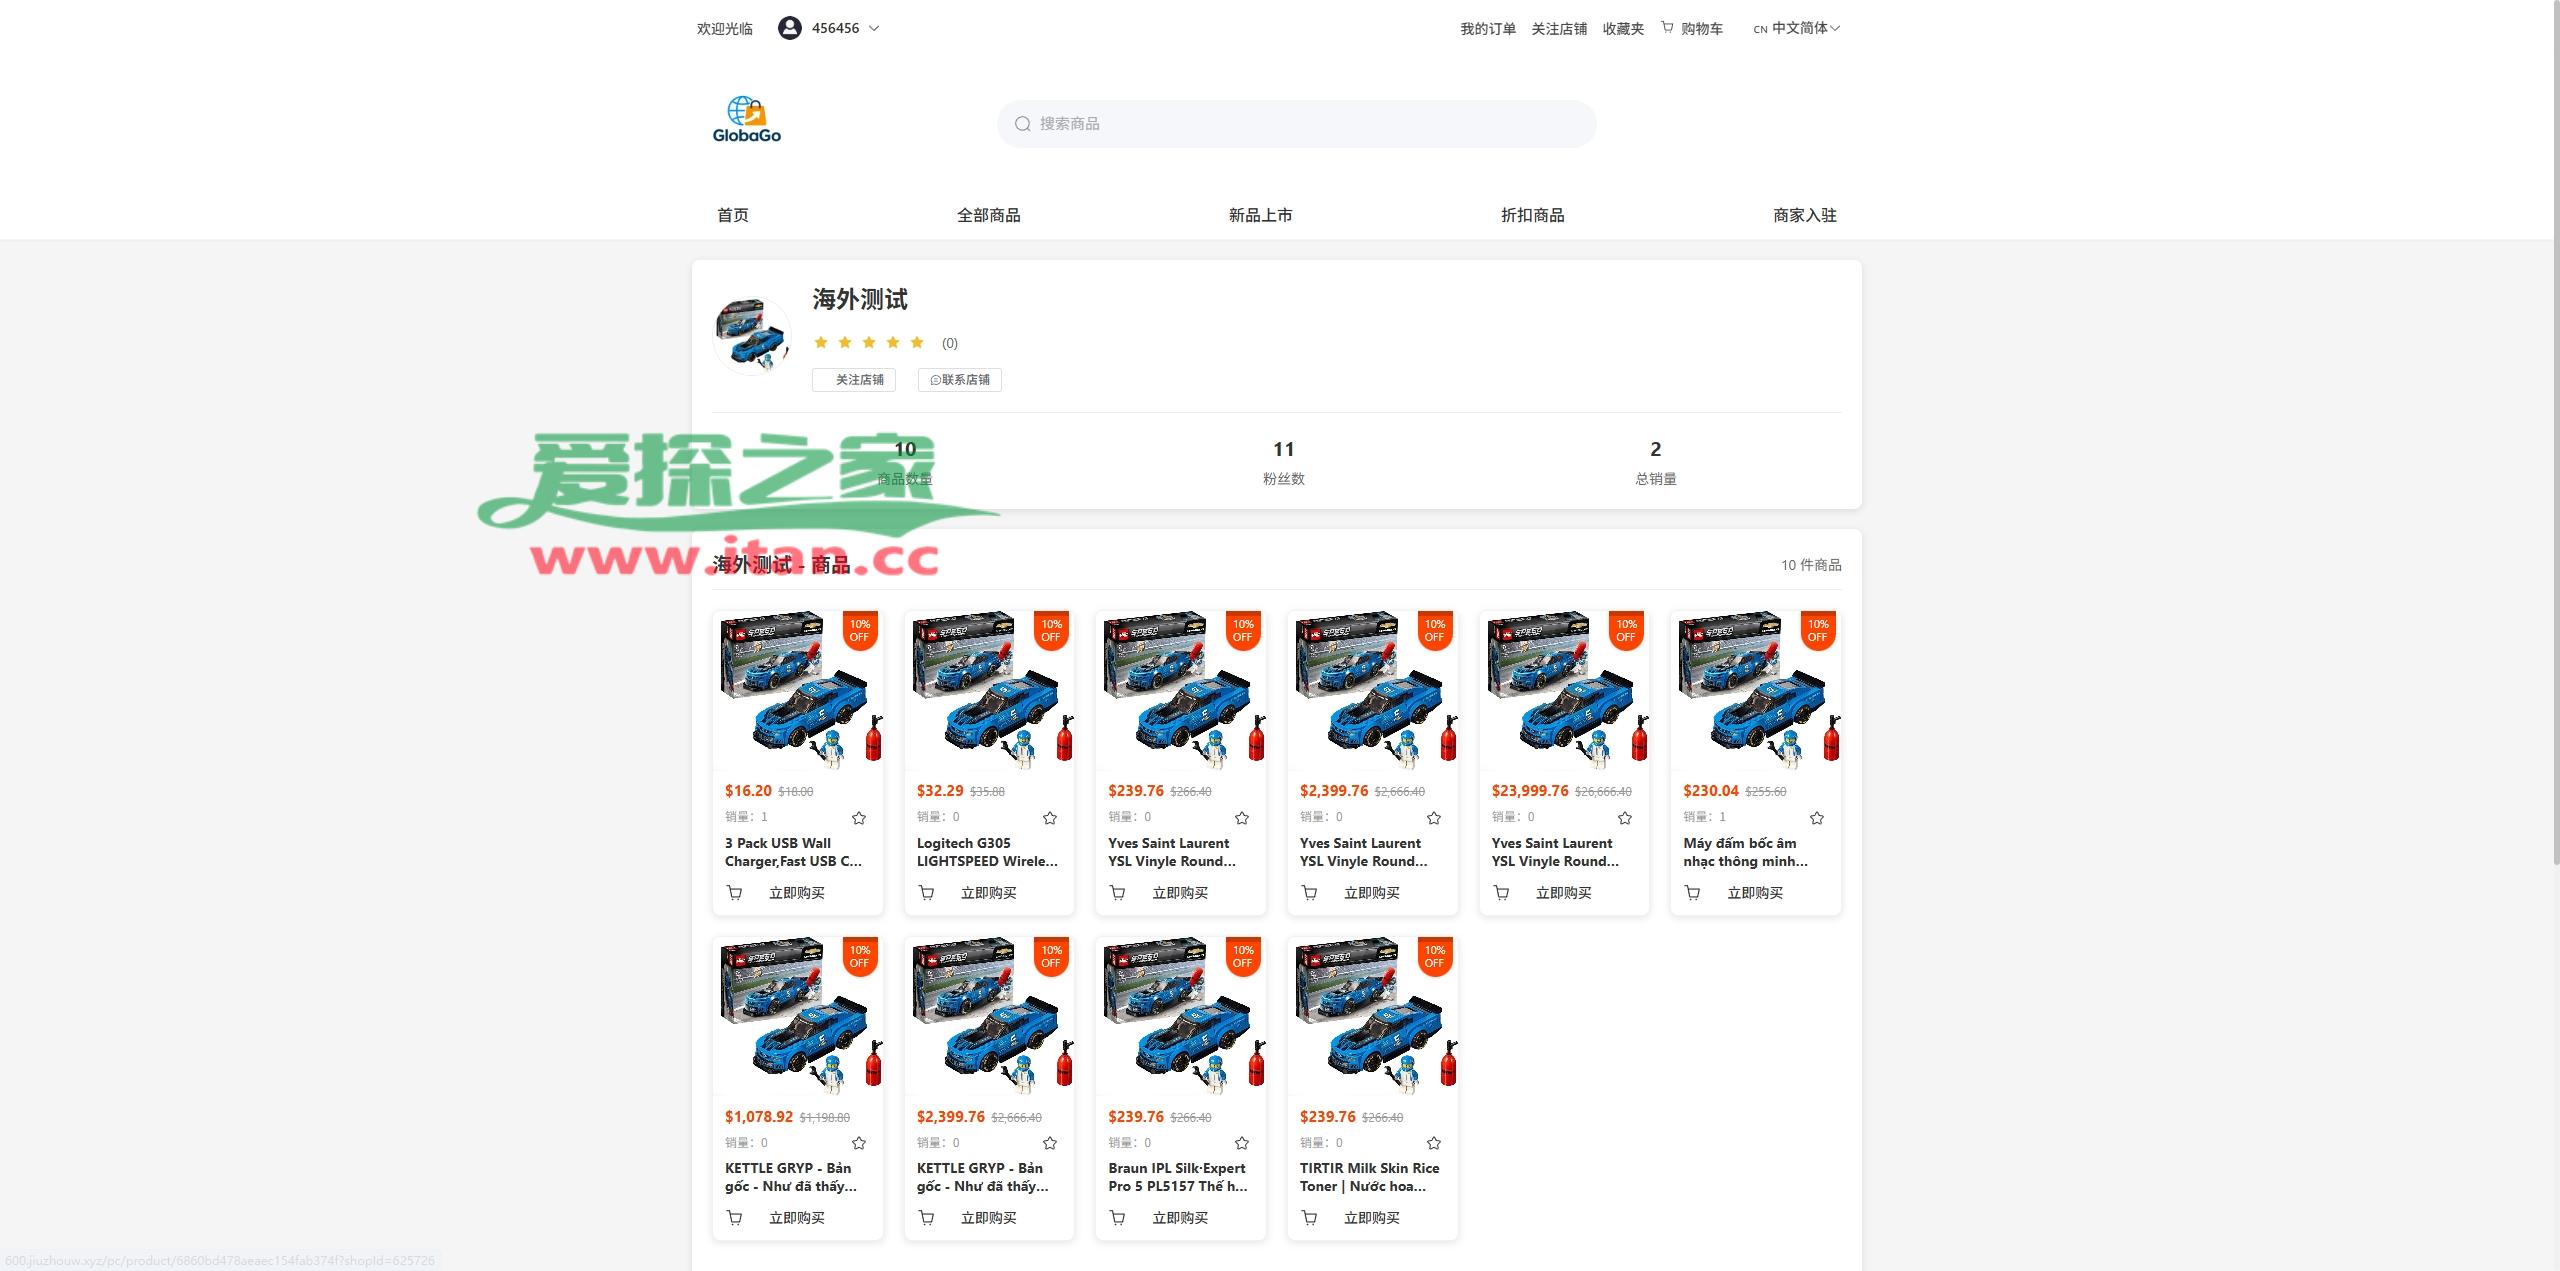Click 立即购买 for Logitech G305
The width and height of the screenshot is (2560, 1271).
point(989,893)
